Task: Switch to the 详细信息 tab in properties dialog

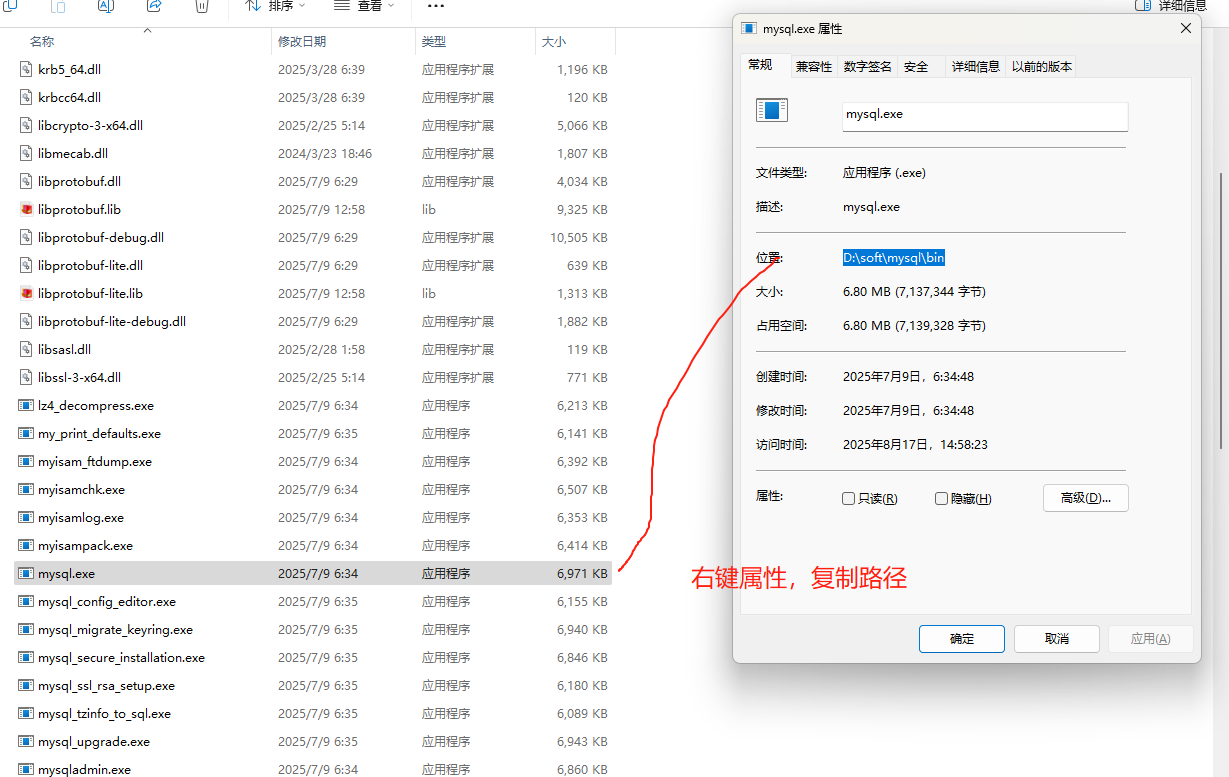Action: (976, 67)
